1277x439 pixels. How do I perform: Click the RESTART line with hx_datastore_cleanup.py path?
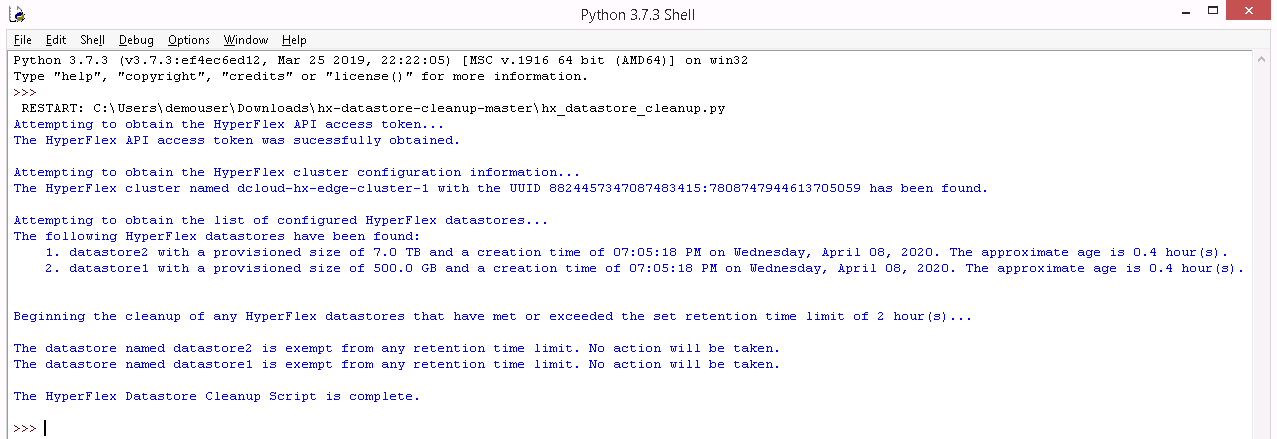click(x=373, y=108)
